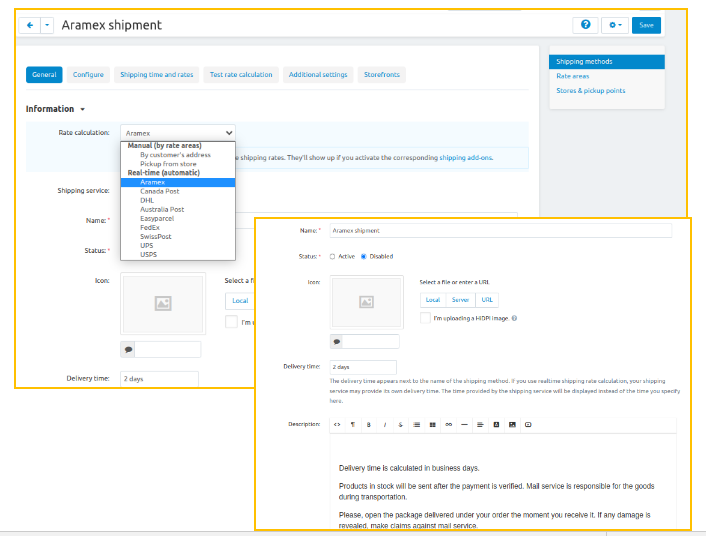This screenshot has width=706, height=536.
Task: Click the right panel comment icon
Action: pyautogui.click(x=336, y=342)
